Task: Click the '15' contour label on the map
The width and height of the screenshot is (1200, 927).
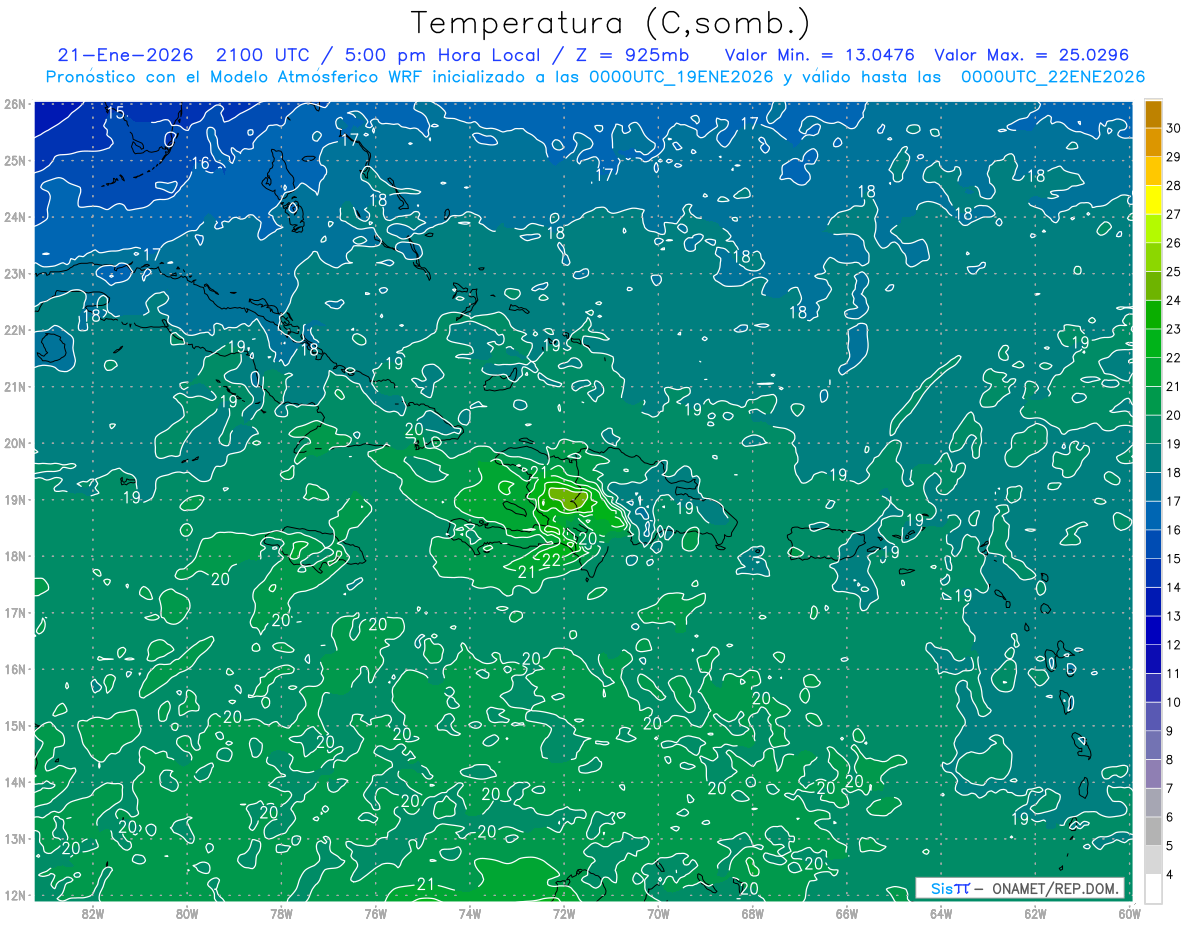Action: pyautogui.click(x=116, y=112)
